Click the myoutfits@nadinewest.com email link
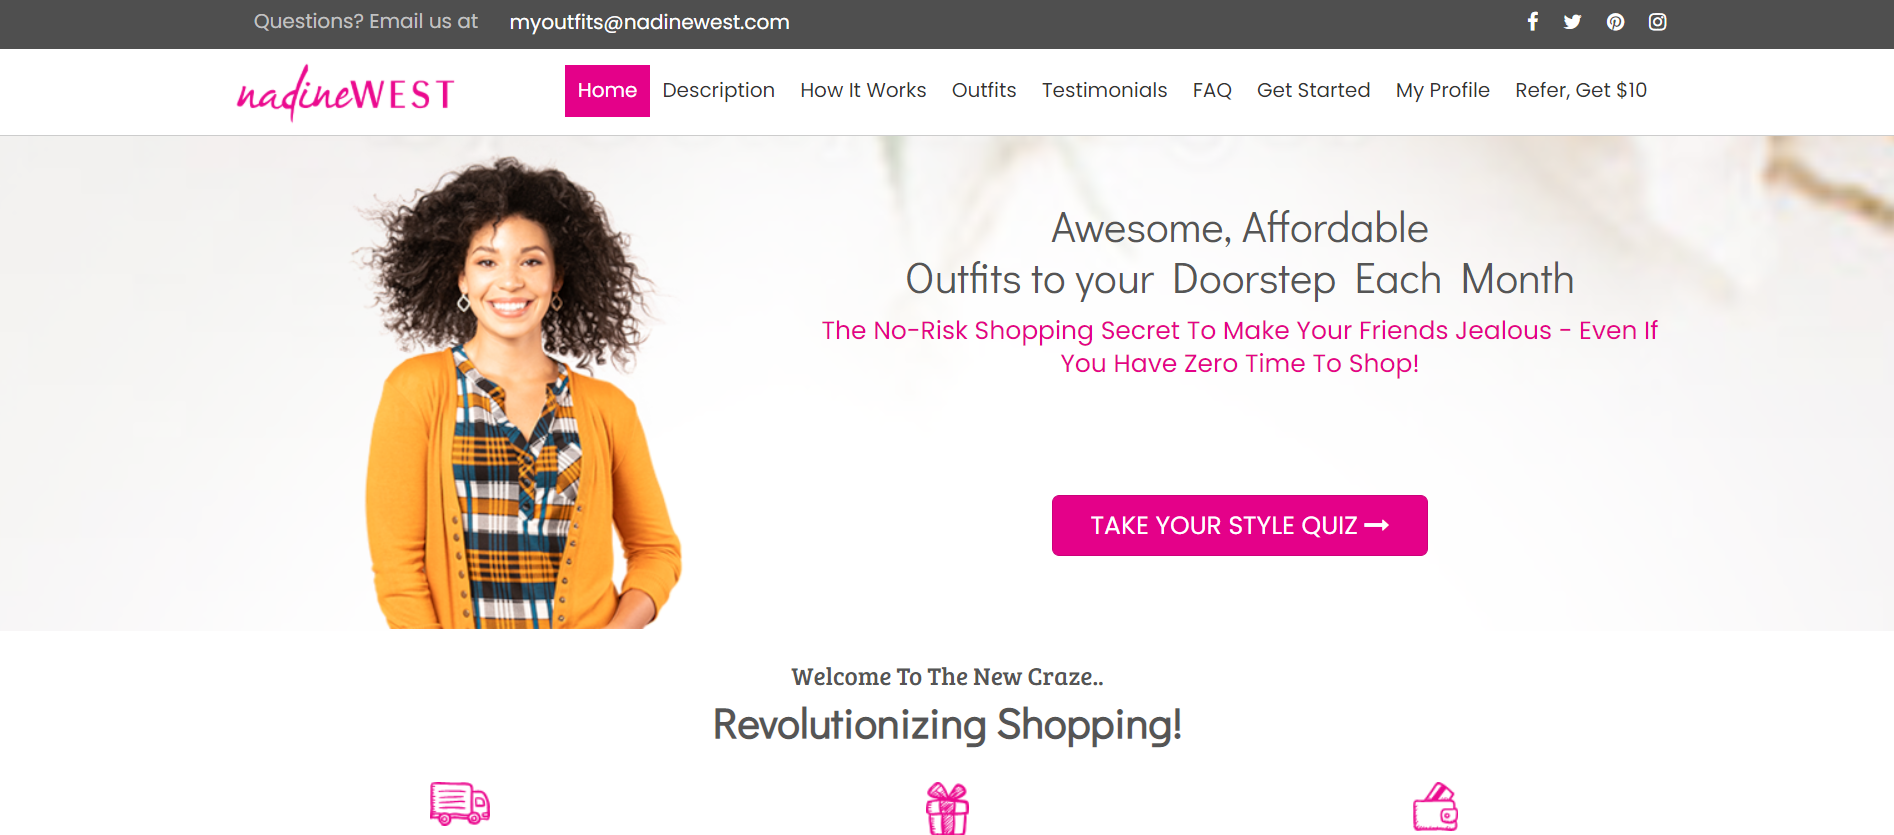The image size is (1894, 835). pyautogui.click(x=649, y=22)
